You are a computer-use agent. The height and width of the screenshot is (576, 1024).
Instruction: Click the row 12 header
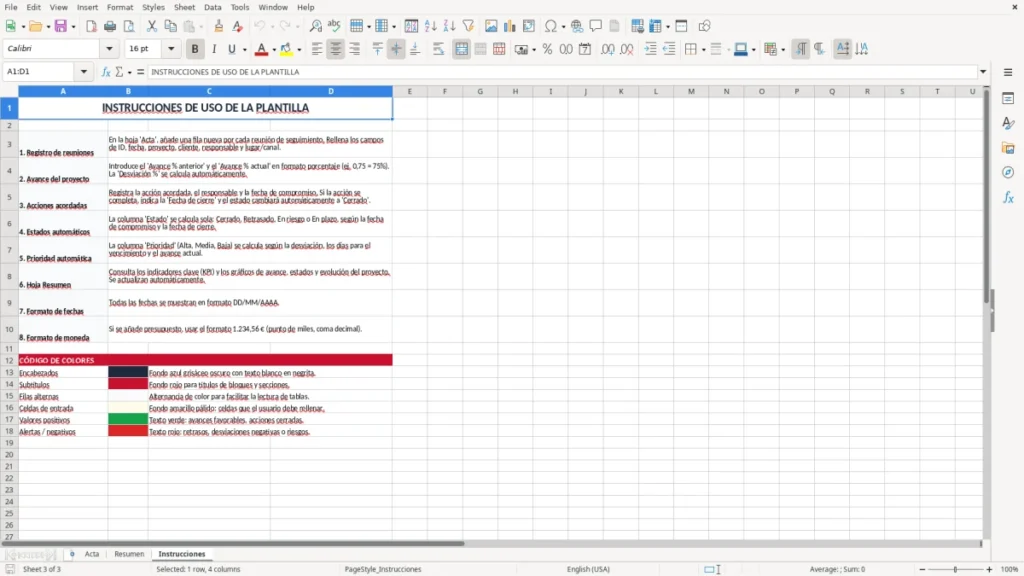point(9,360)
